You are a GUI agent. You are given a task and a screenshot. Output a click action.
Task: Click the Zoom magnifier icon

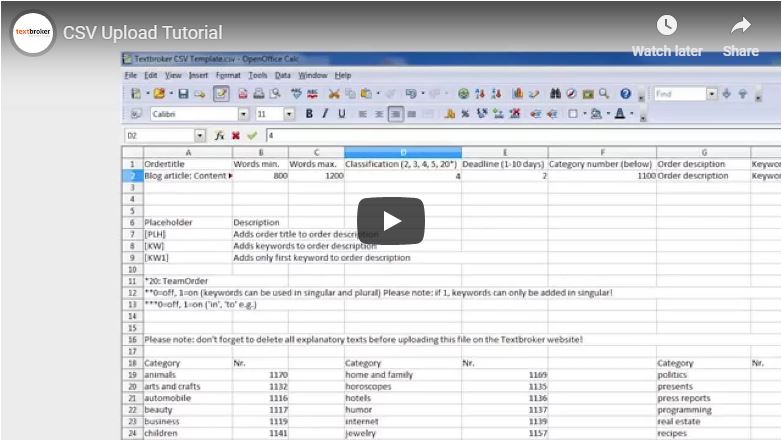pyautogui.click(x=604, y=93)
